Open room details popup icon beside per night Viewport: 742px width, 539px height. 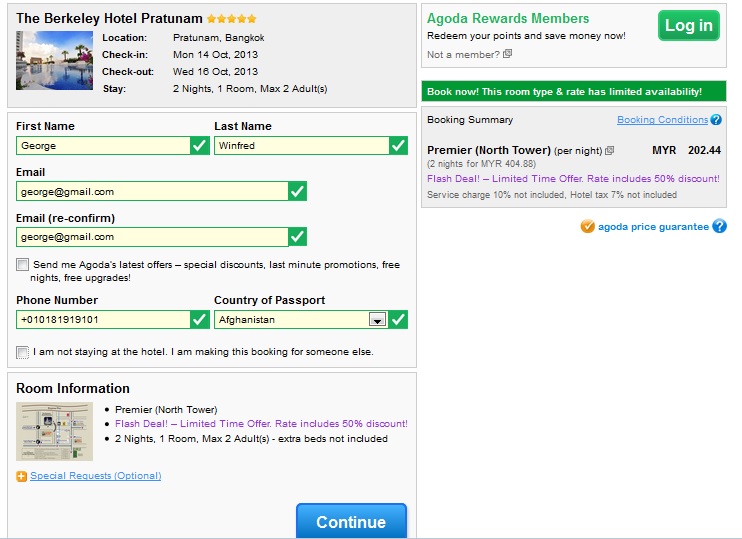pyautogui.click(x=610, y=150)
